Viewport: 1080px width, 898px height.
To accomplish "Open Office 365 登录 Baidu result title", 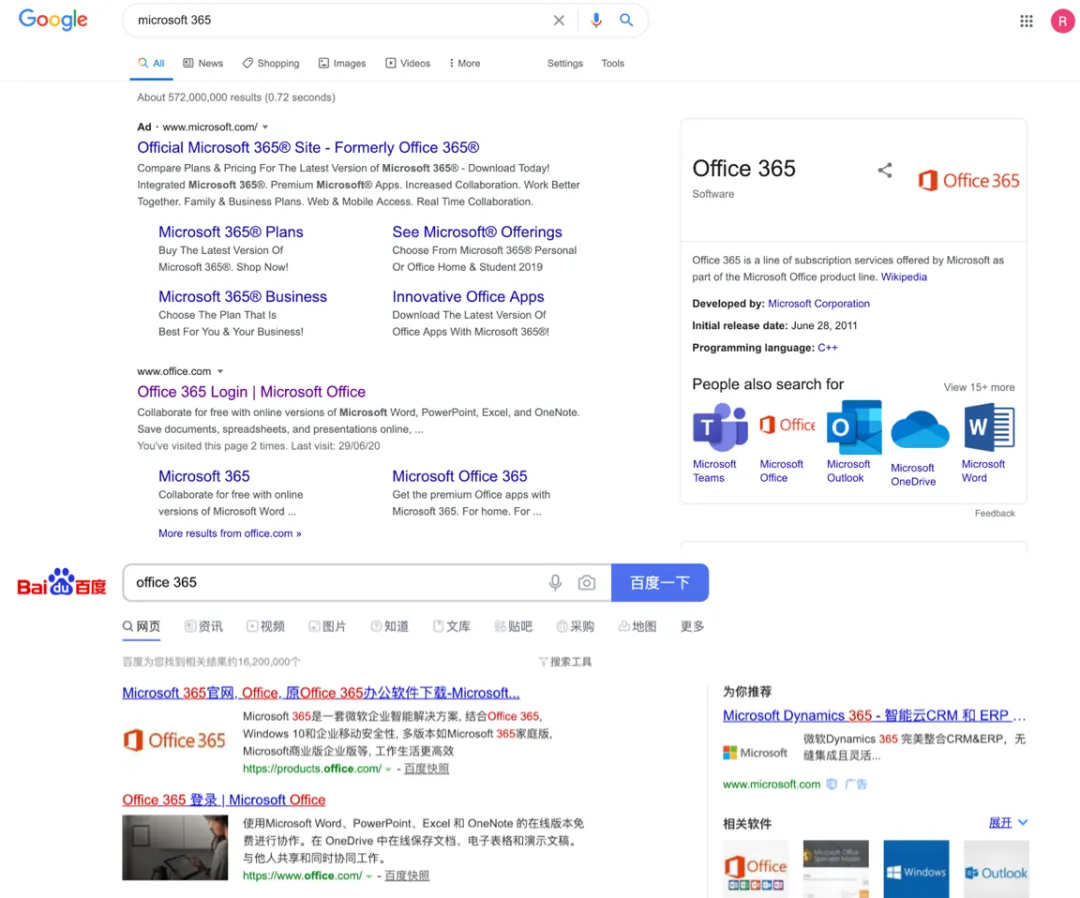I will (224, 800).
